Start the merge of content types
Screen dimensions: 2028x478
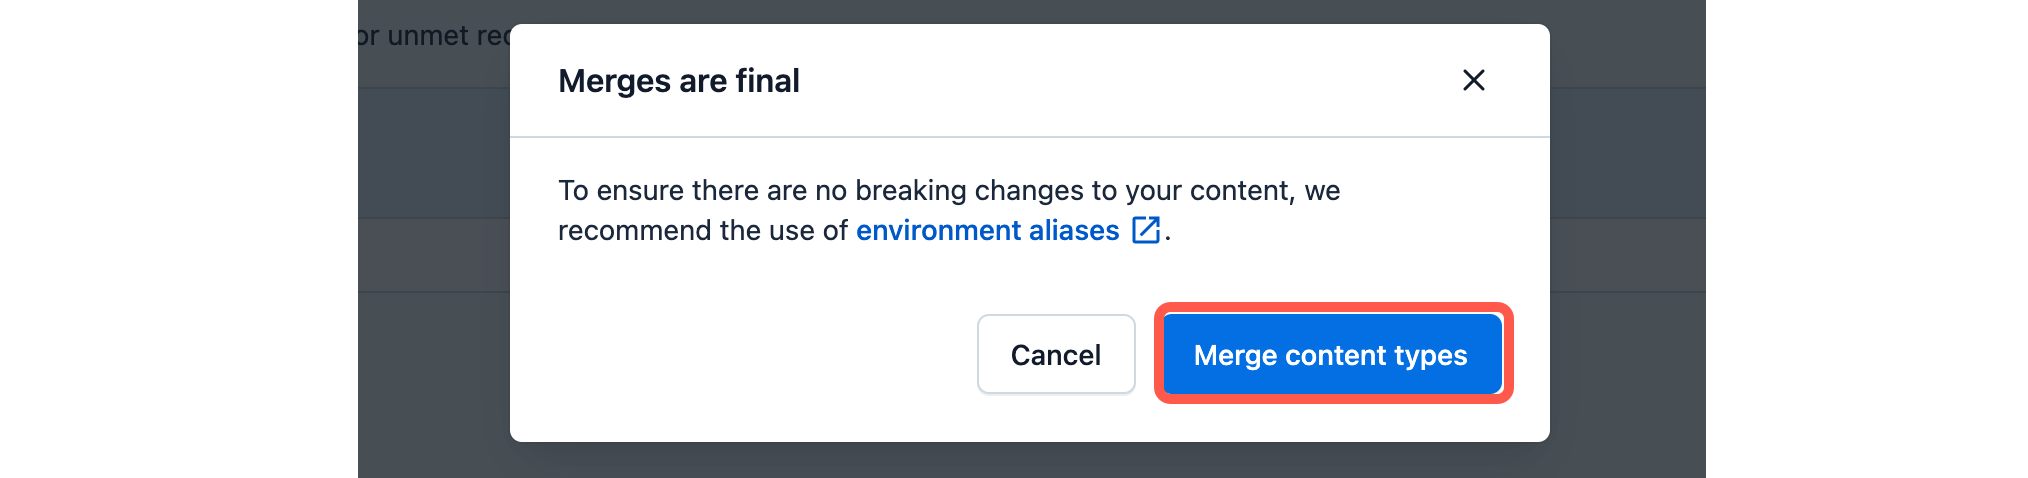[1331, 355]
